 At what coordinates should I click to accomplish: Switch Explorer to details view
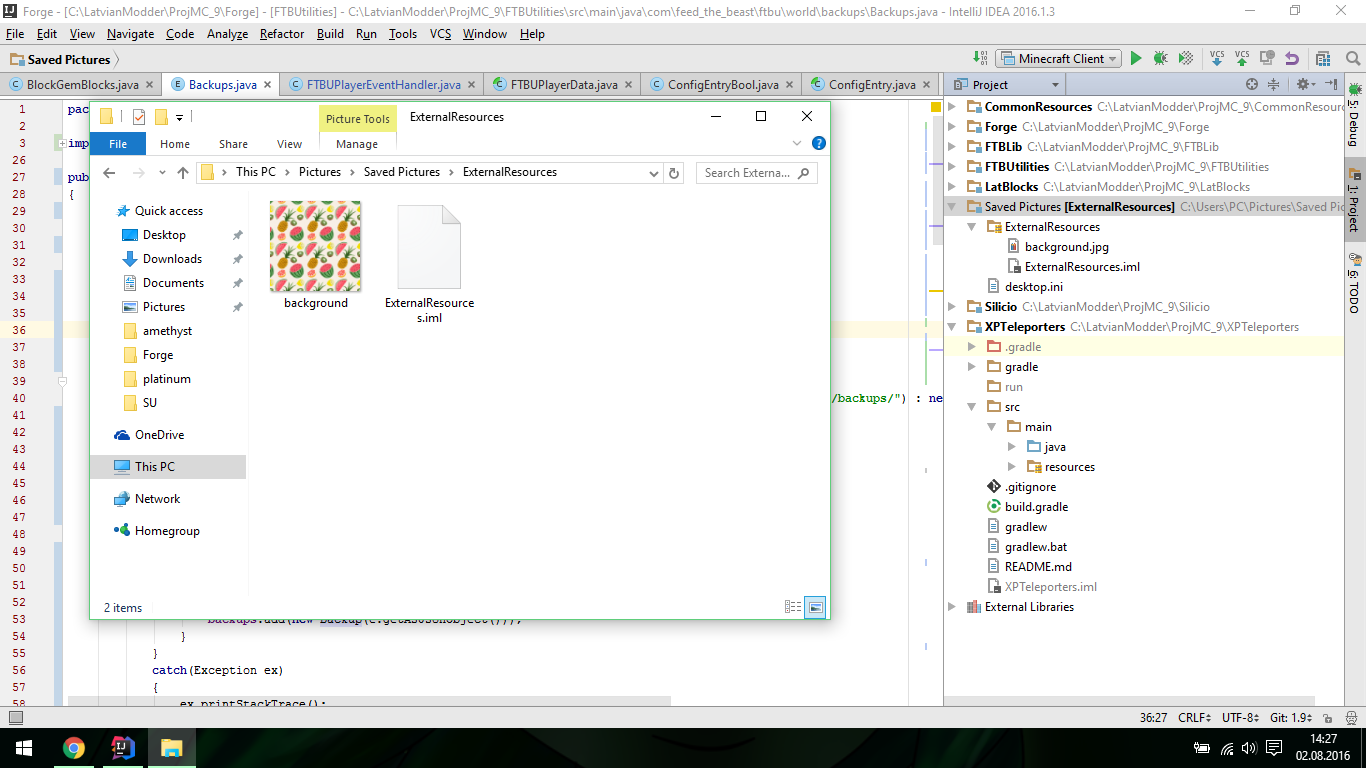coord(793,607)
